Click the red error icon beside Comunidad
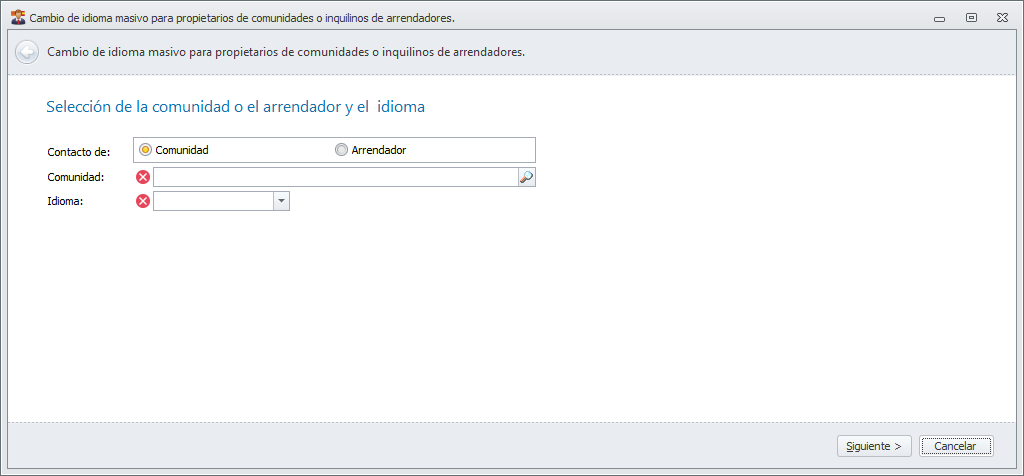Screen dimensions: 1024x476 [x=142, y=177]
